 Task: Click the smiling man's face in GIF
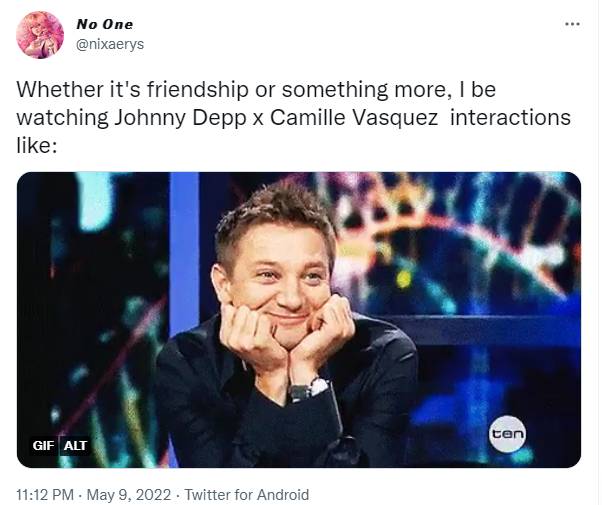tap(280, 280)
